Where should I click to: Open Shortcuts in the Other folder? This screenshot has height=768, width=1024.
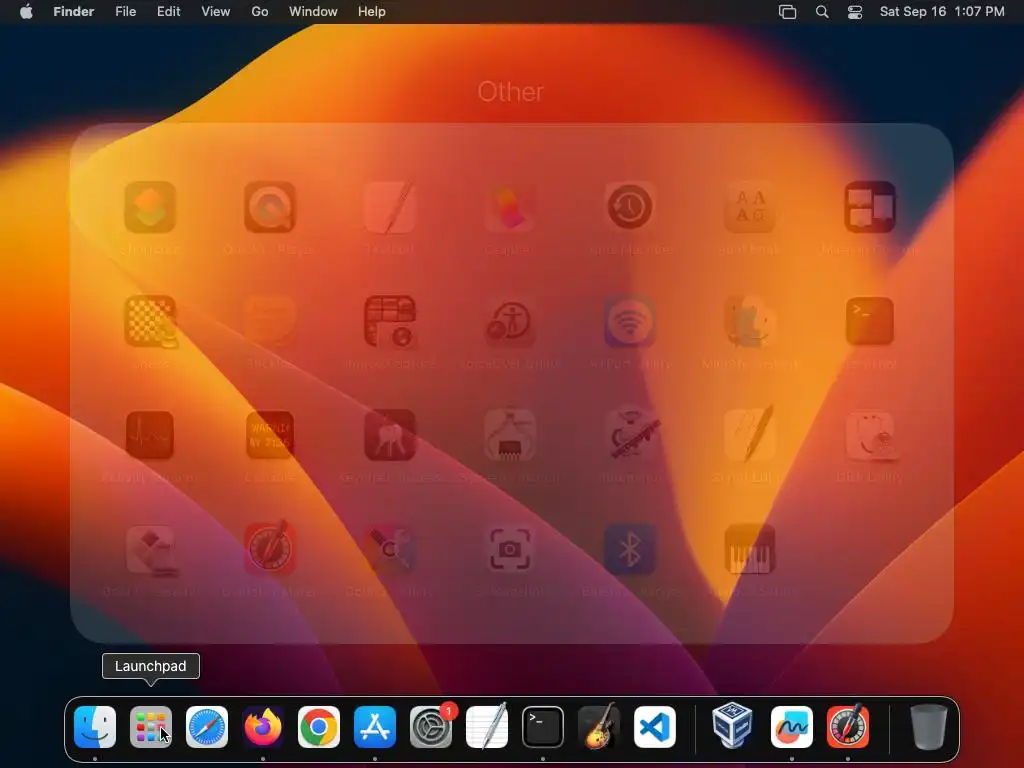tap(150, 208)
